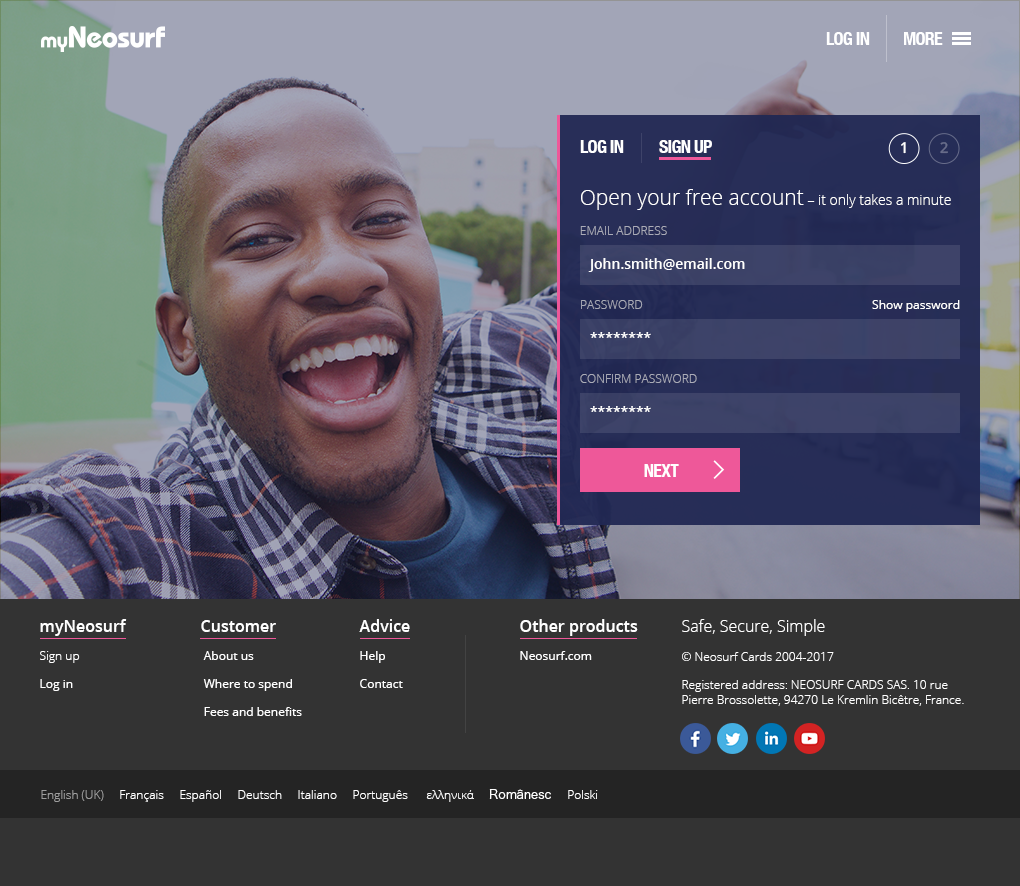This screenshot has width=1020, height=886.
Task: Click the myNeosurf logo
Action: pos(103,38)
